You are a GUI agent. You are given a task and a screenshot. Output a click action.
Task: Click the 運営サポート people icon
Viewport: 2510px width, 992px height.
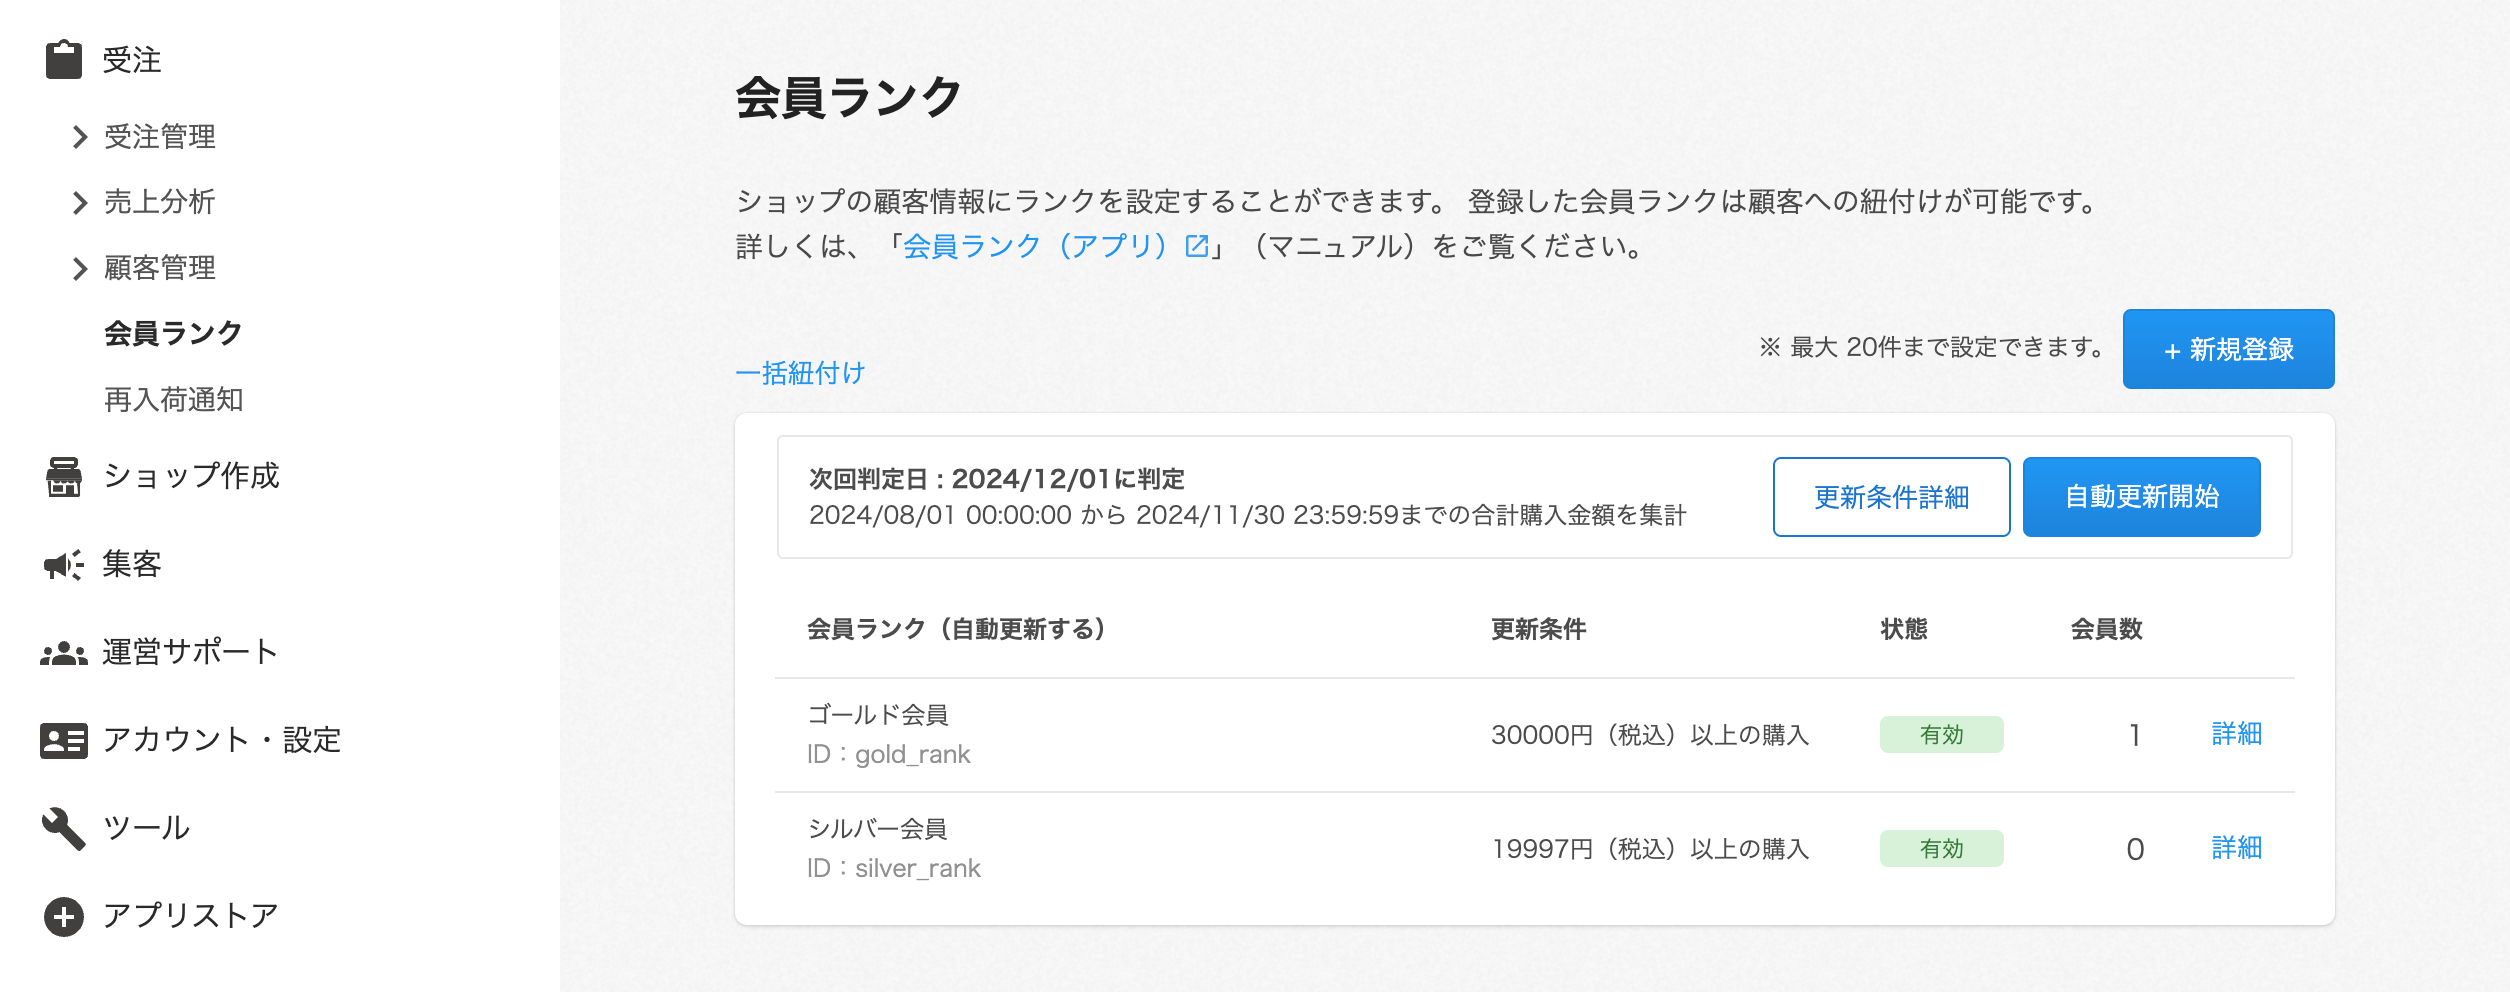[x=64, y=653]
